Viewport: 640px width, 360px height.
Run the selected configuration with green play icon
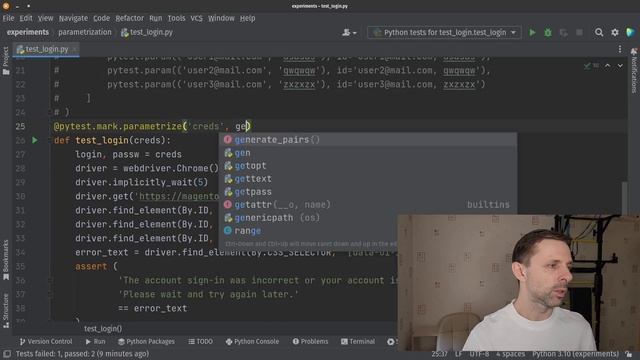(x=532, y=32)
